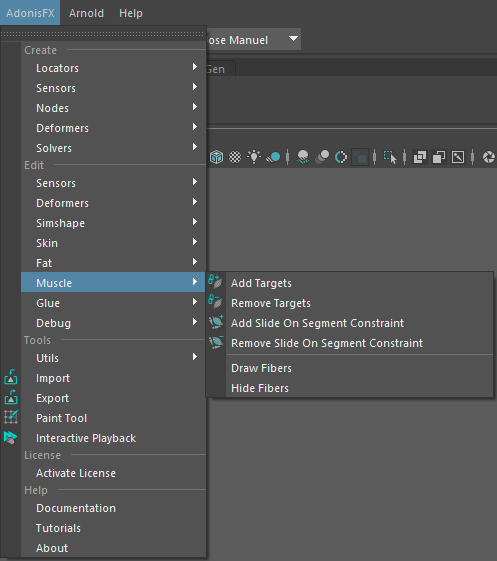Toggle the motion blur spheres icon

322,157
